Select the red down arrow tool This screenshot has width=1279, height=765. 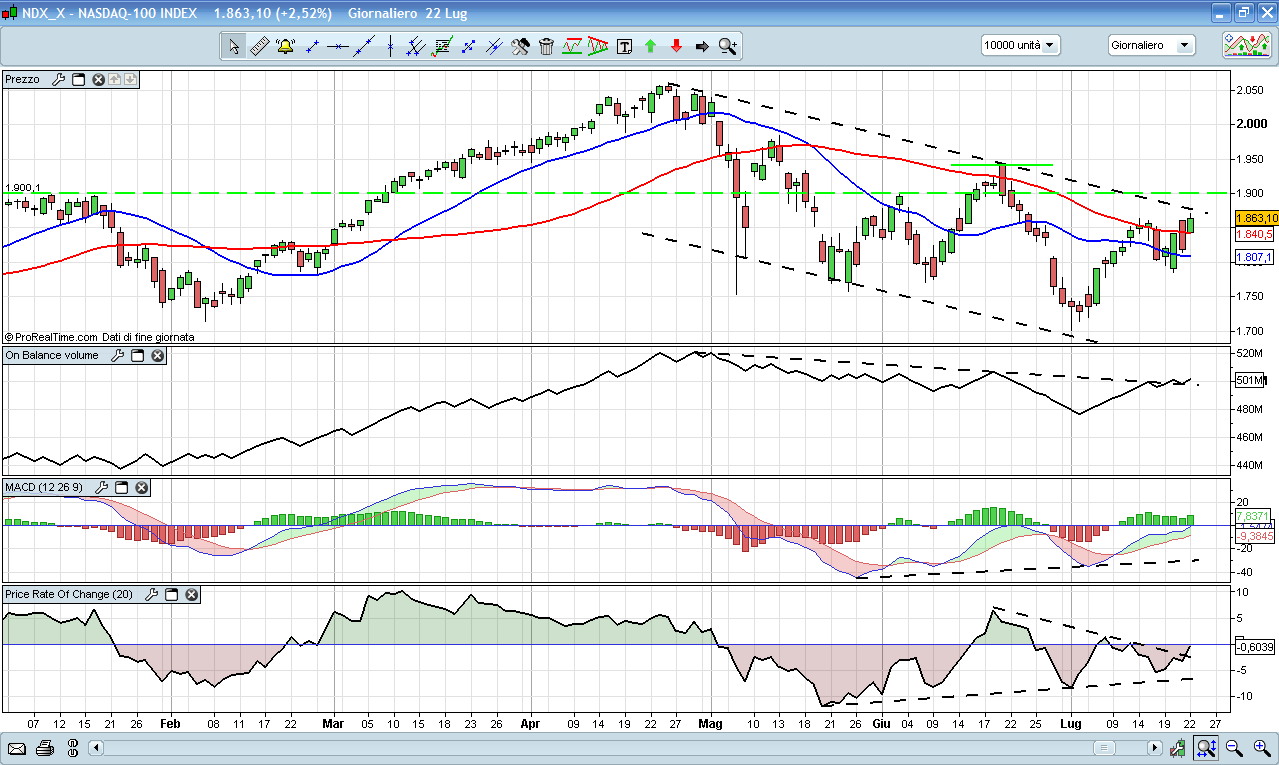pos(676,46)
